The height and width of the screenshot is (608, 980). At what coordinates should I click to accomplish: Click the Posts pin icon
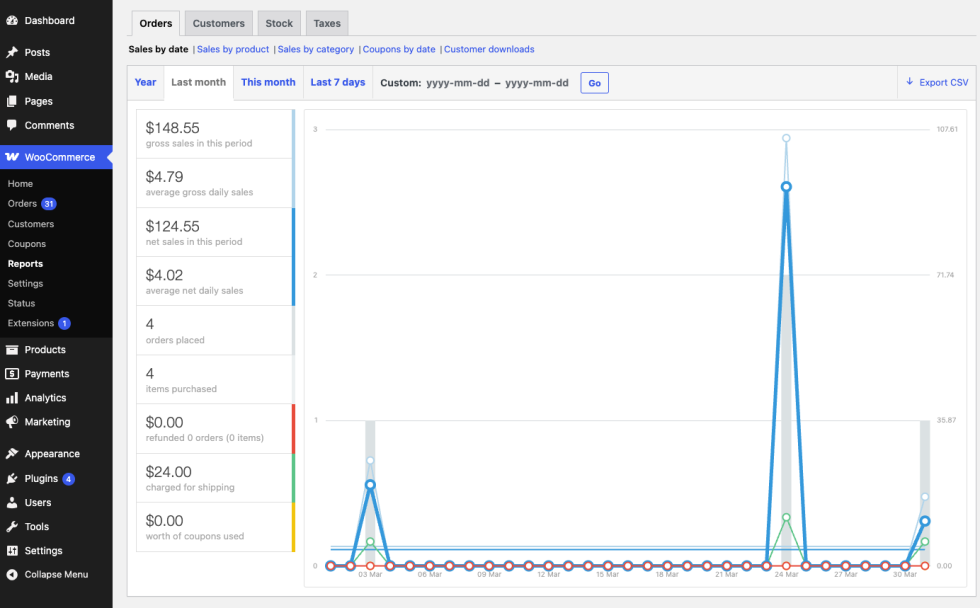[12, 52]
